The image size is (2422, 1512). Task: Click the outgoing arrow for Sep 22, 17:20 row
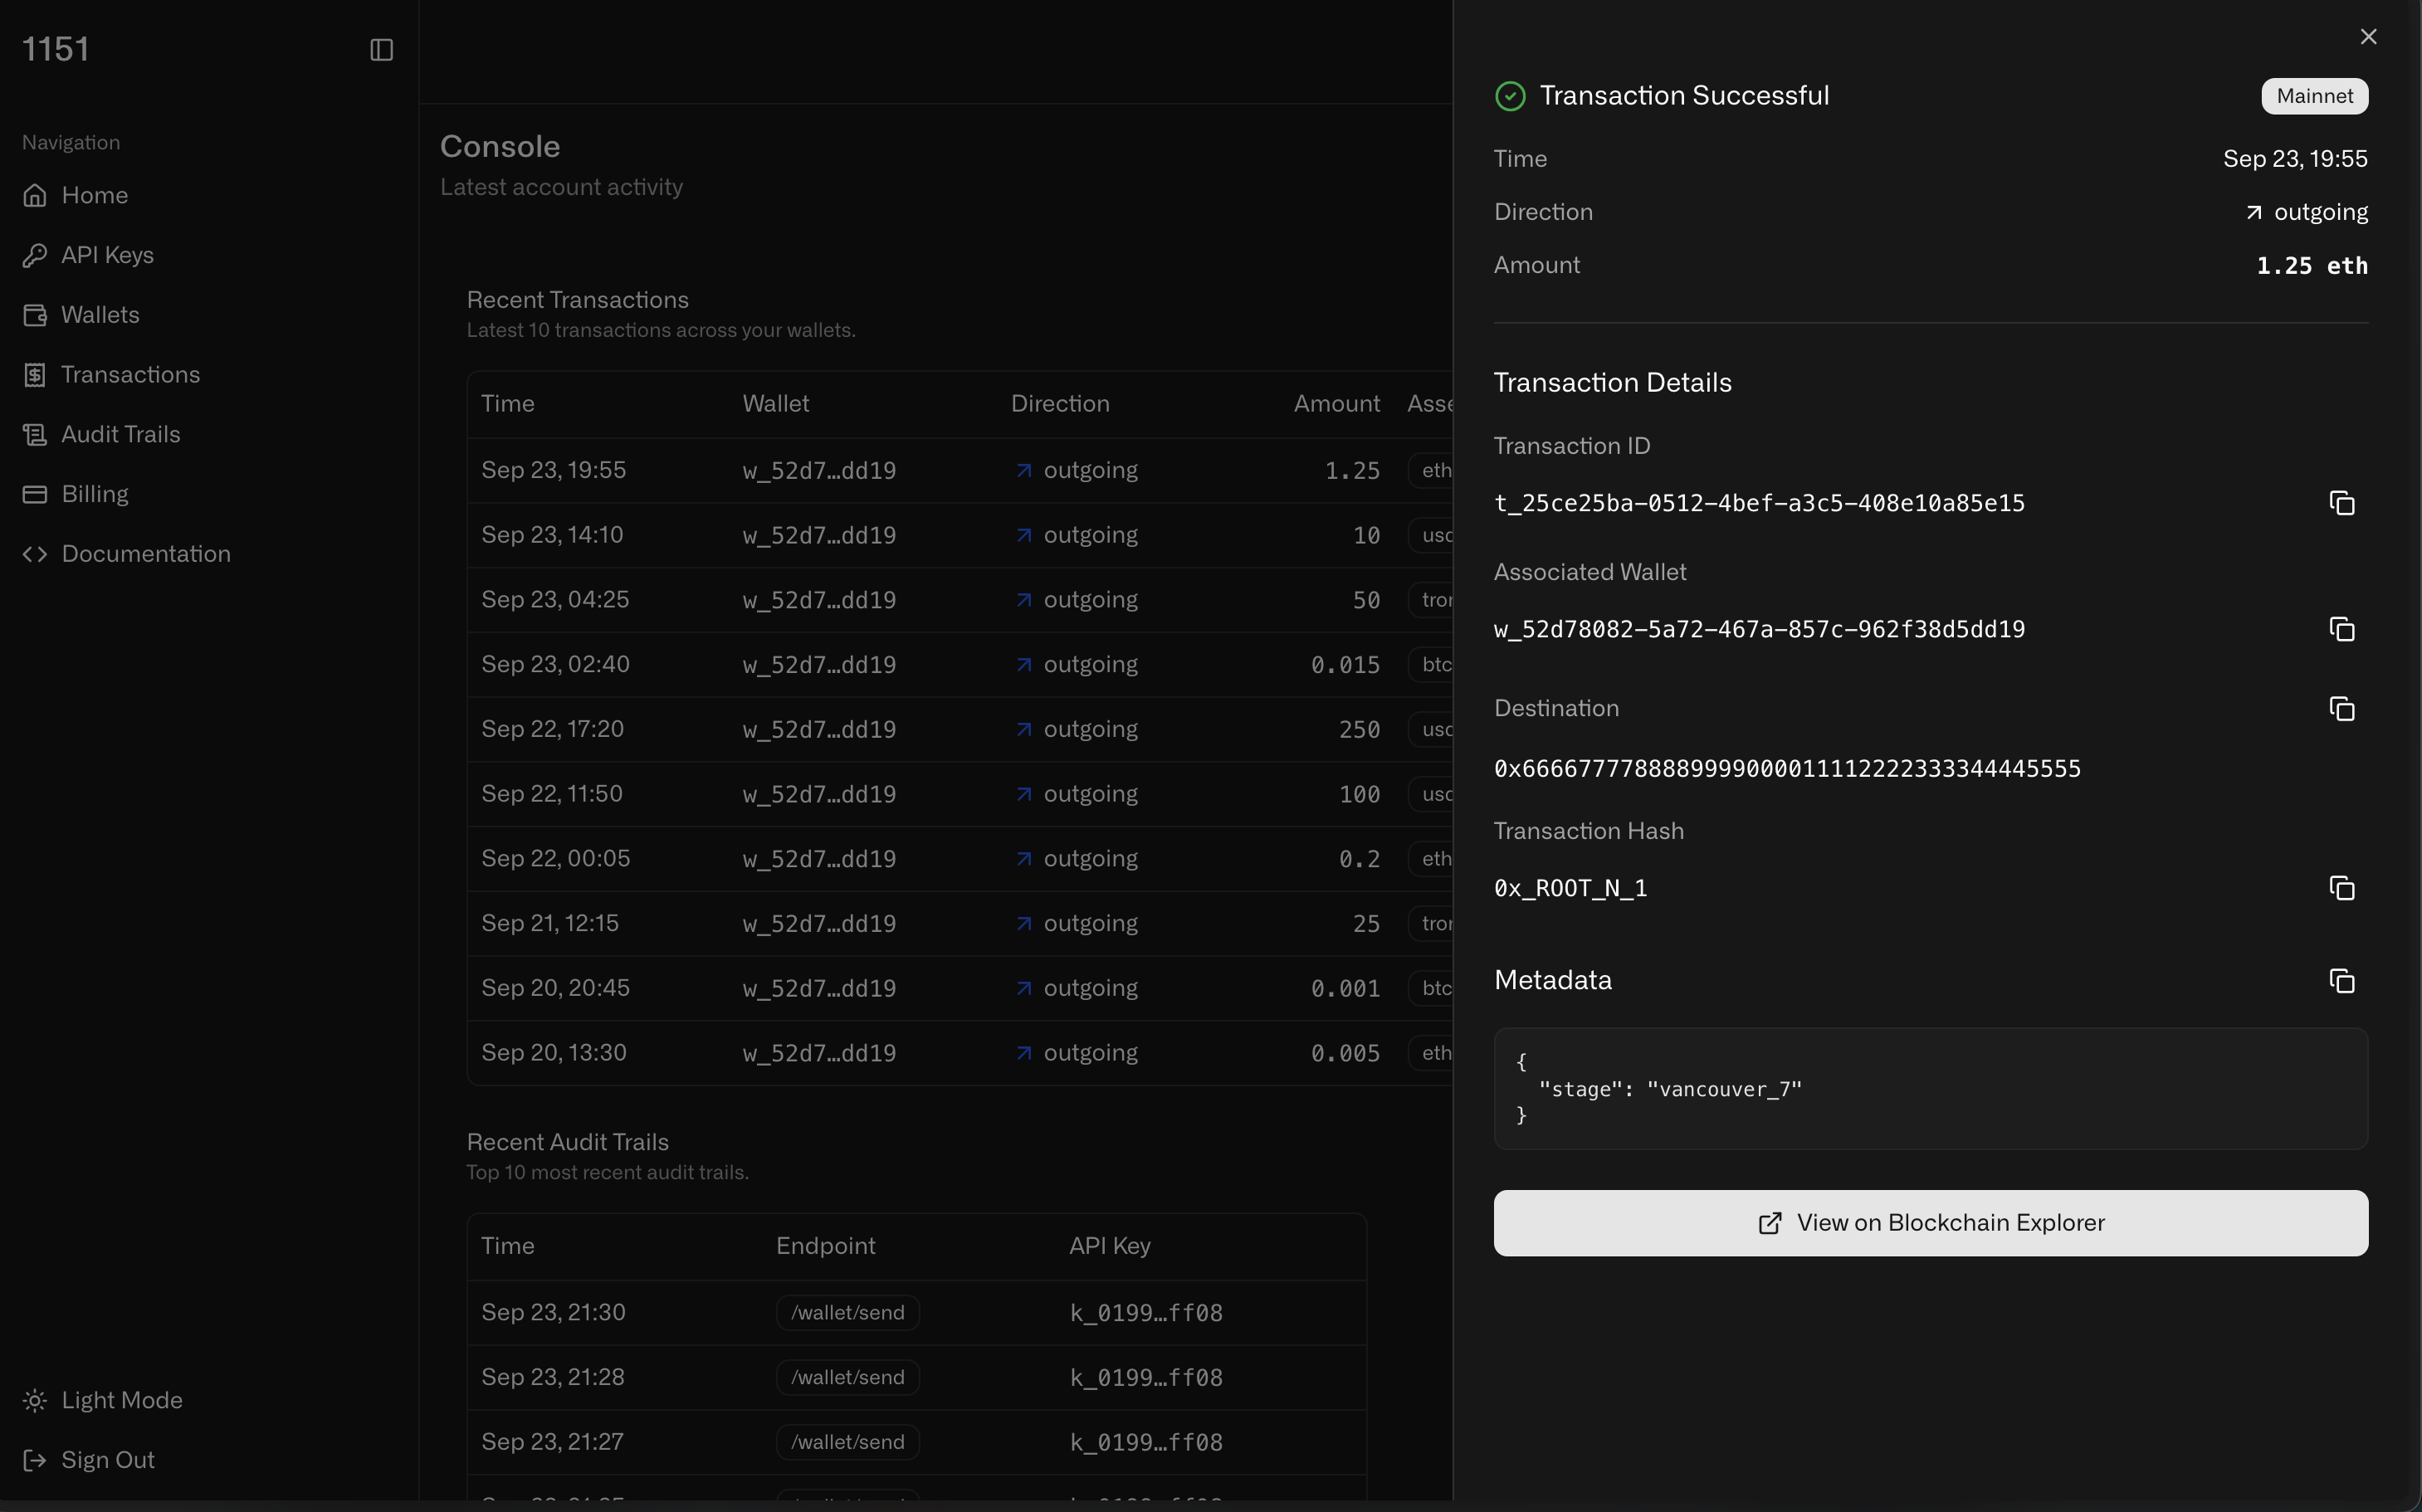point(1023,729)
